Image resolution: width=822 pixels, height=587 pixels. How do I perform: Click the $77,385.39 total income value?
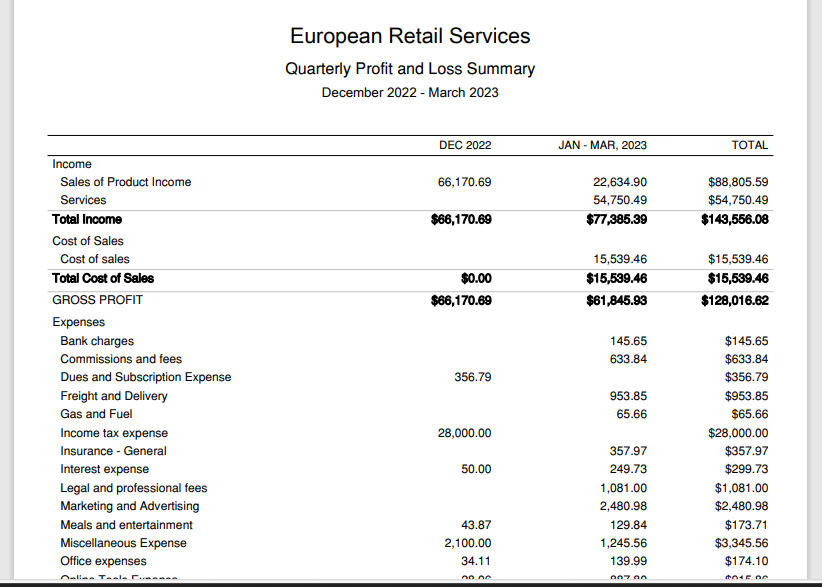point(617,220)
